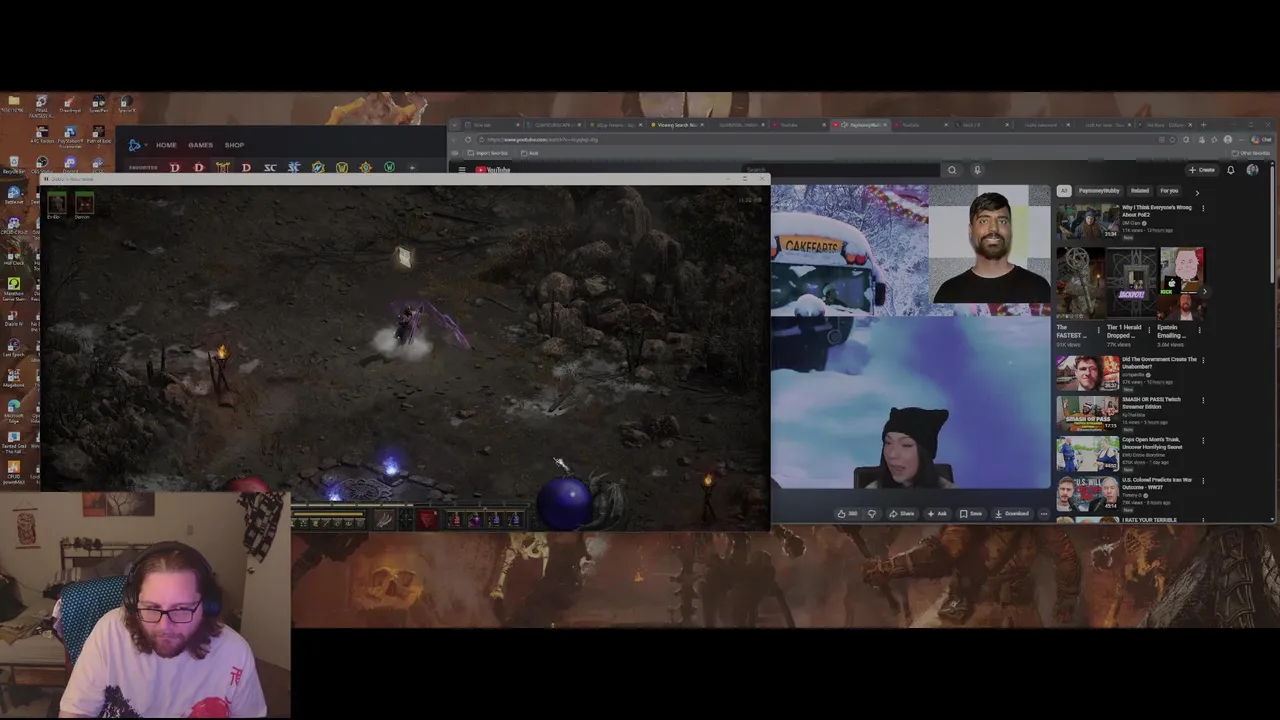The width and height of the screenshot is (1280, 720).
Task: Open more options for Cops Open Mom's Trunk
Action: pyautogui.click(x=1203, y=440)
